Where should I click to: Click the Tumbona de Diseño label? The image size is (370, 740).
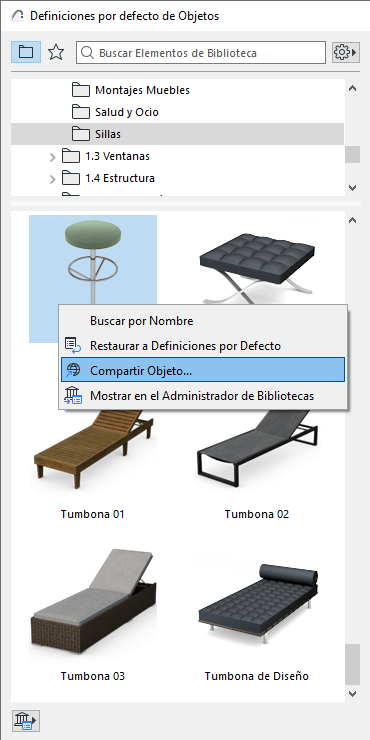coord(257,676)
